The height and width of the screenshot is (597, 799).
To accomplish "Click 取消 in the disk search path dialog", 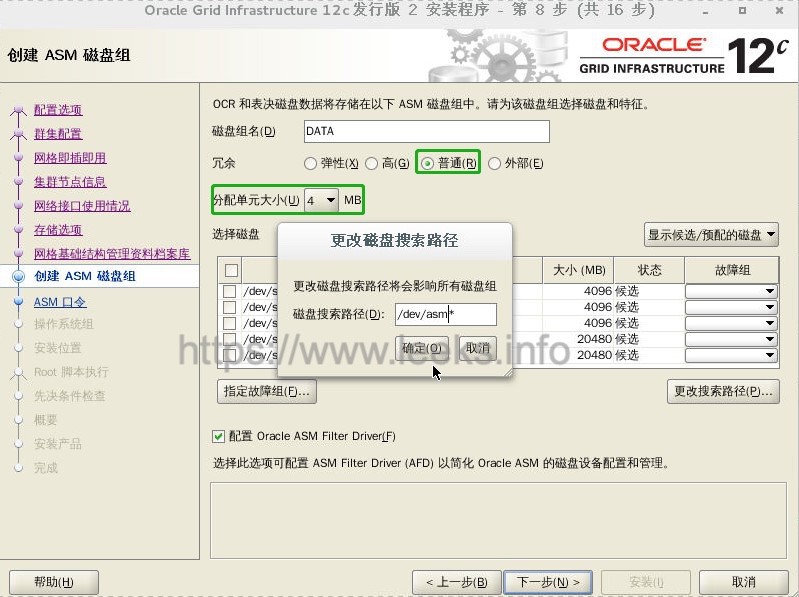I will click(x=477, y=348).
